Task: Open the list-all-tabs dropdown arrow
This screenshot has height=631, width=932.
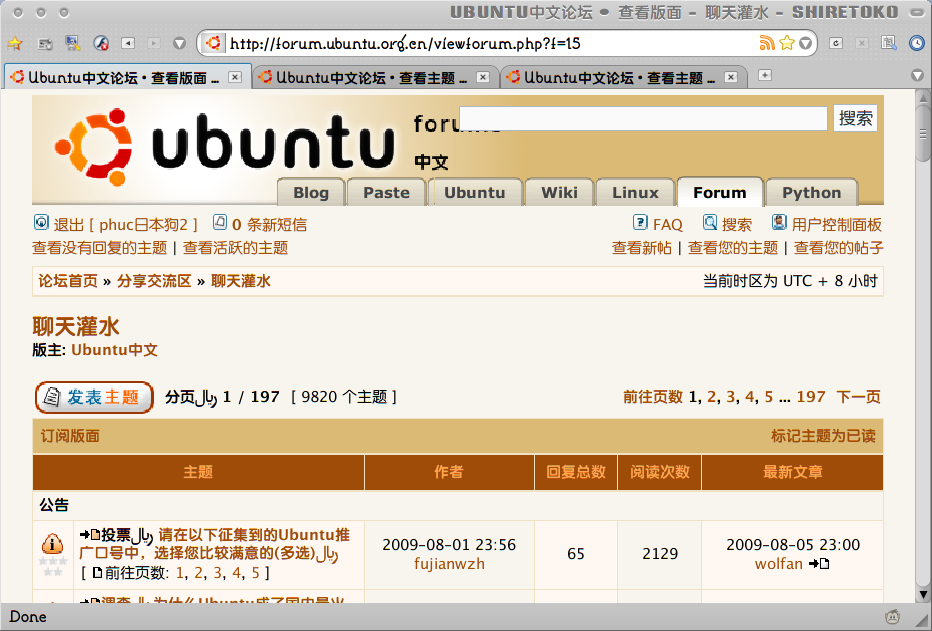Action: tap(917, 75)
